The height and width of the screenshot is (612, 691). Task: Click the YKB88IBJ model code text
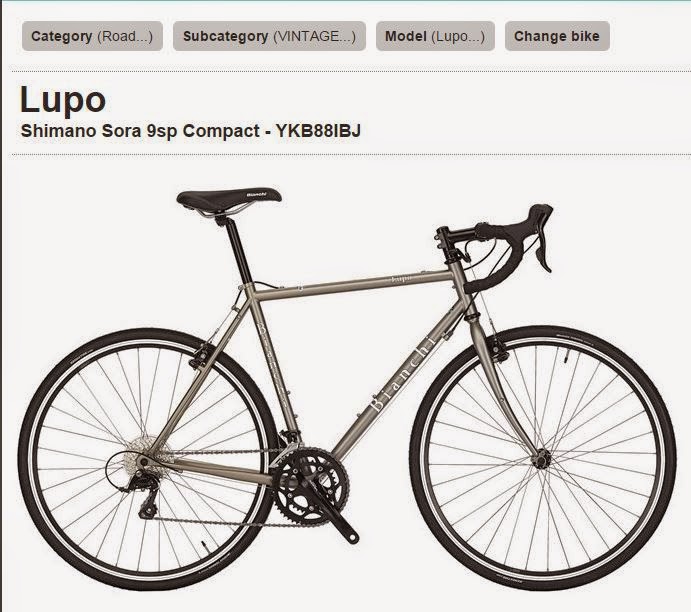pyautogui.click(x=318, y=131)
